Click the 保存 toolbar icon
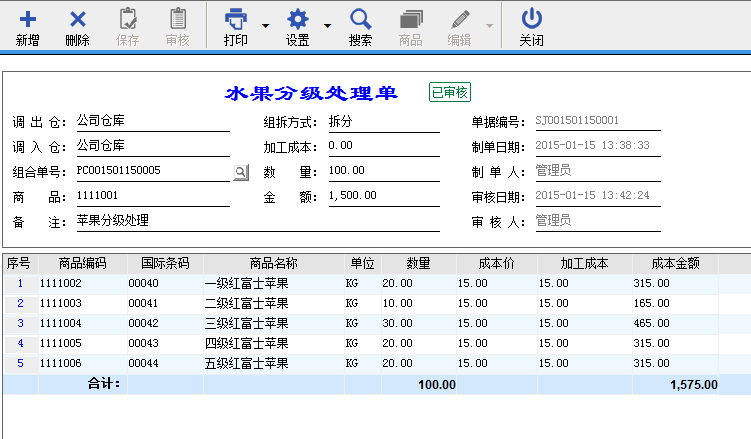751x439 pixels. pos(128,19)
